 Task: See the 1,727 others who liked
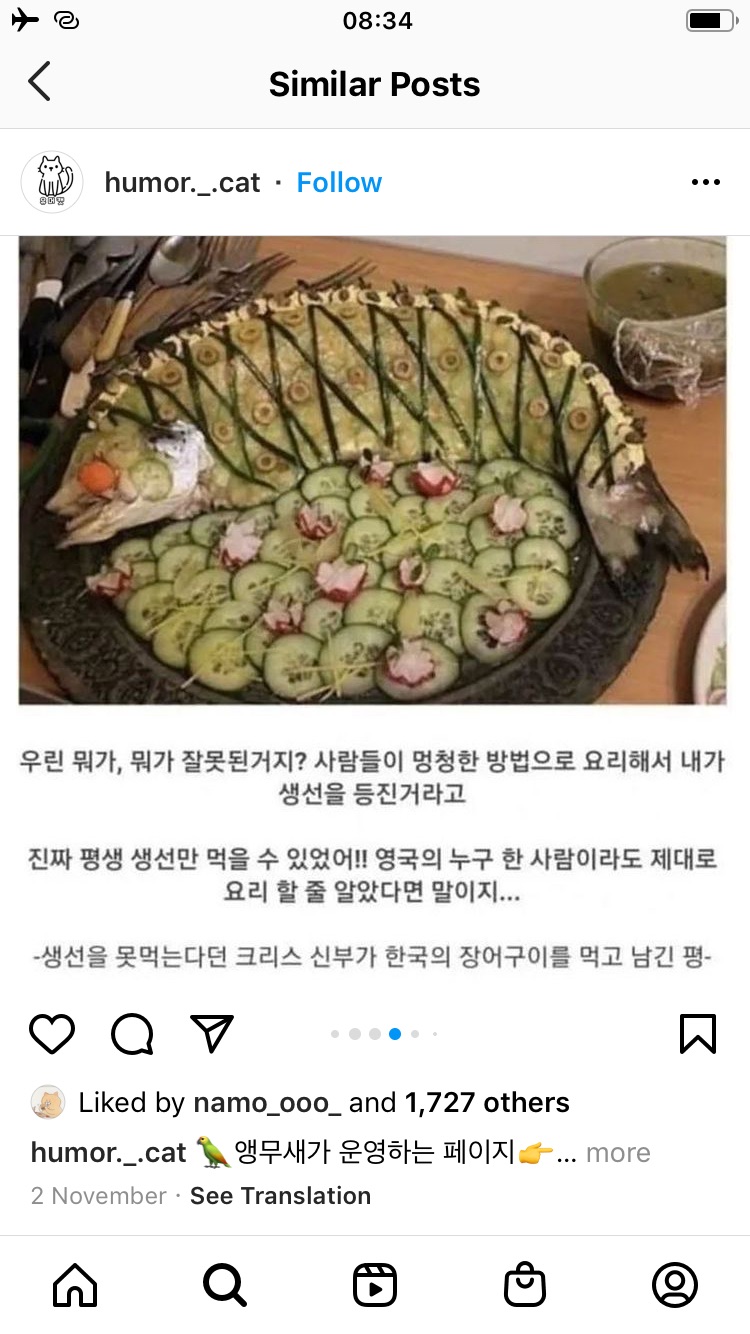[x=487, y=1103]
